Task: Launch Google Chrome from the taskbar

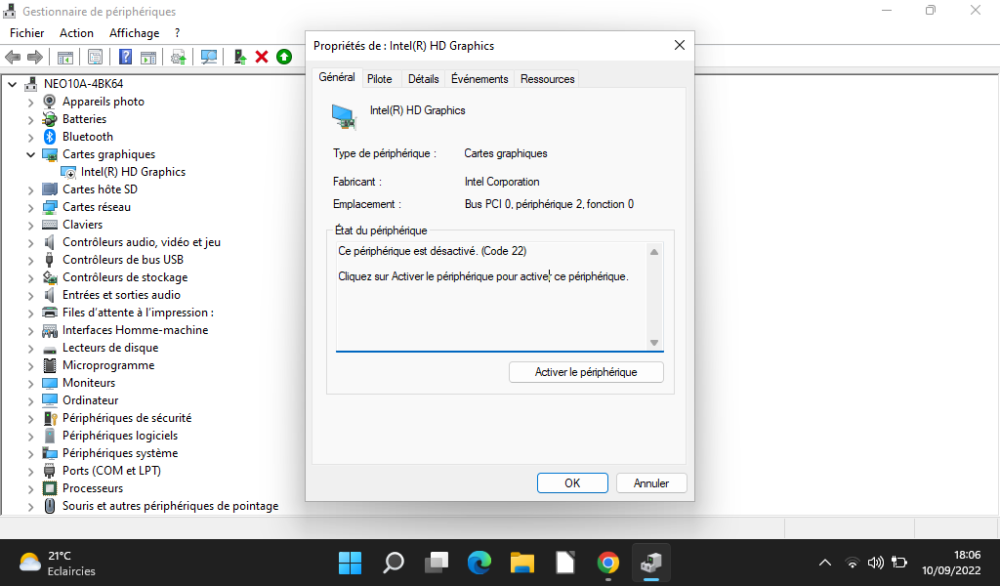Action: tap(608, 563)
